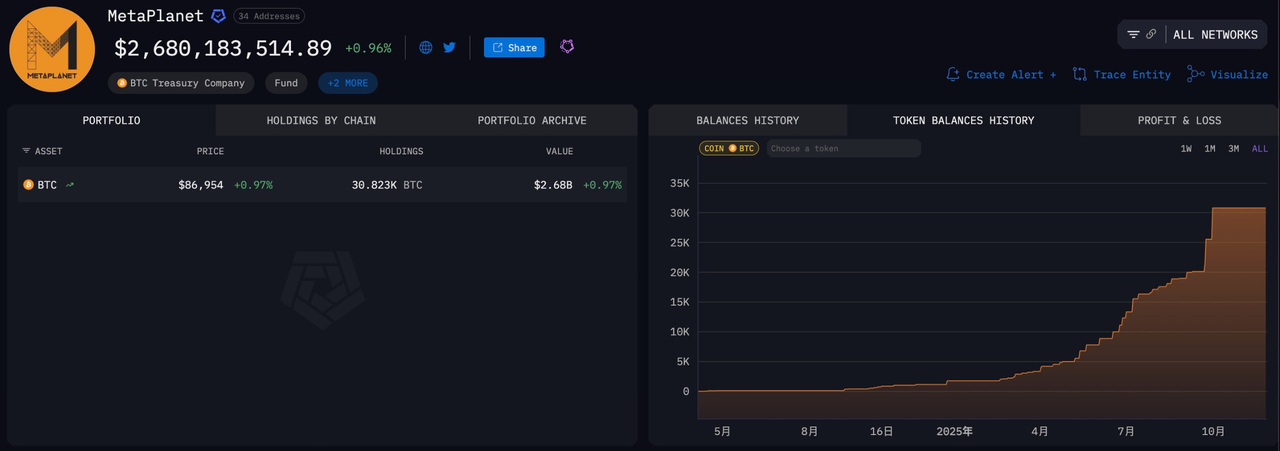Open the website globe icon
The height and width of the screenshot is (451, 1280).
coord(426,47)
